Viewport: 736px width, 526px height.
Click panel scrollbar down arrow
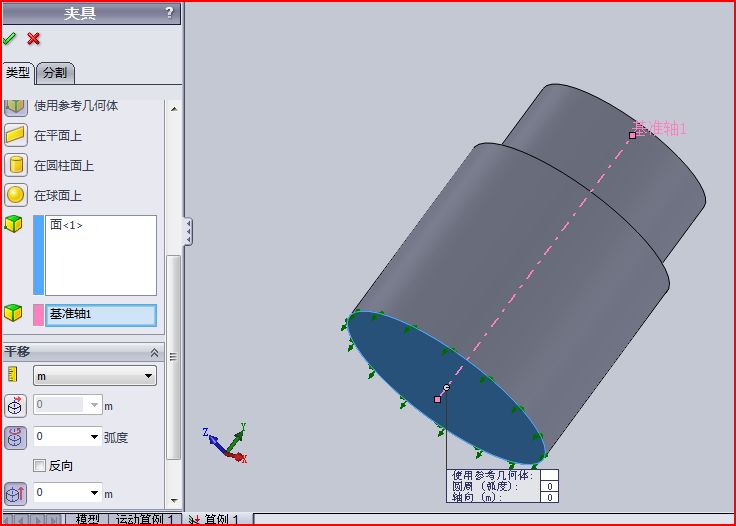[174, 501]
